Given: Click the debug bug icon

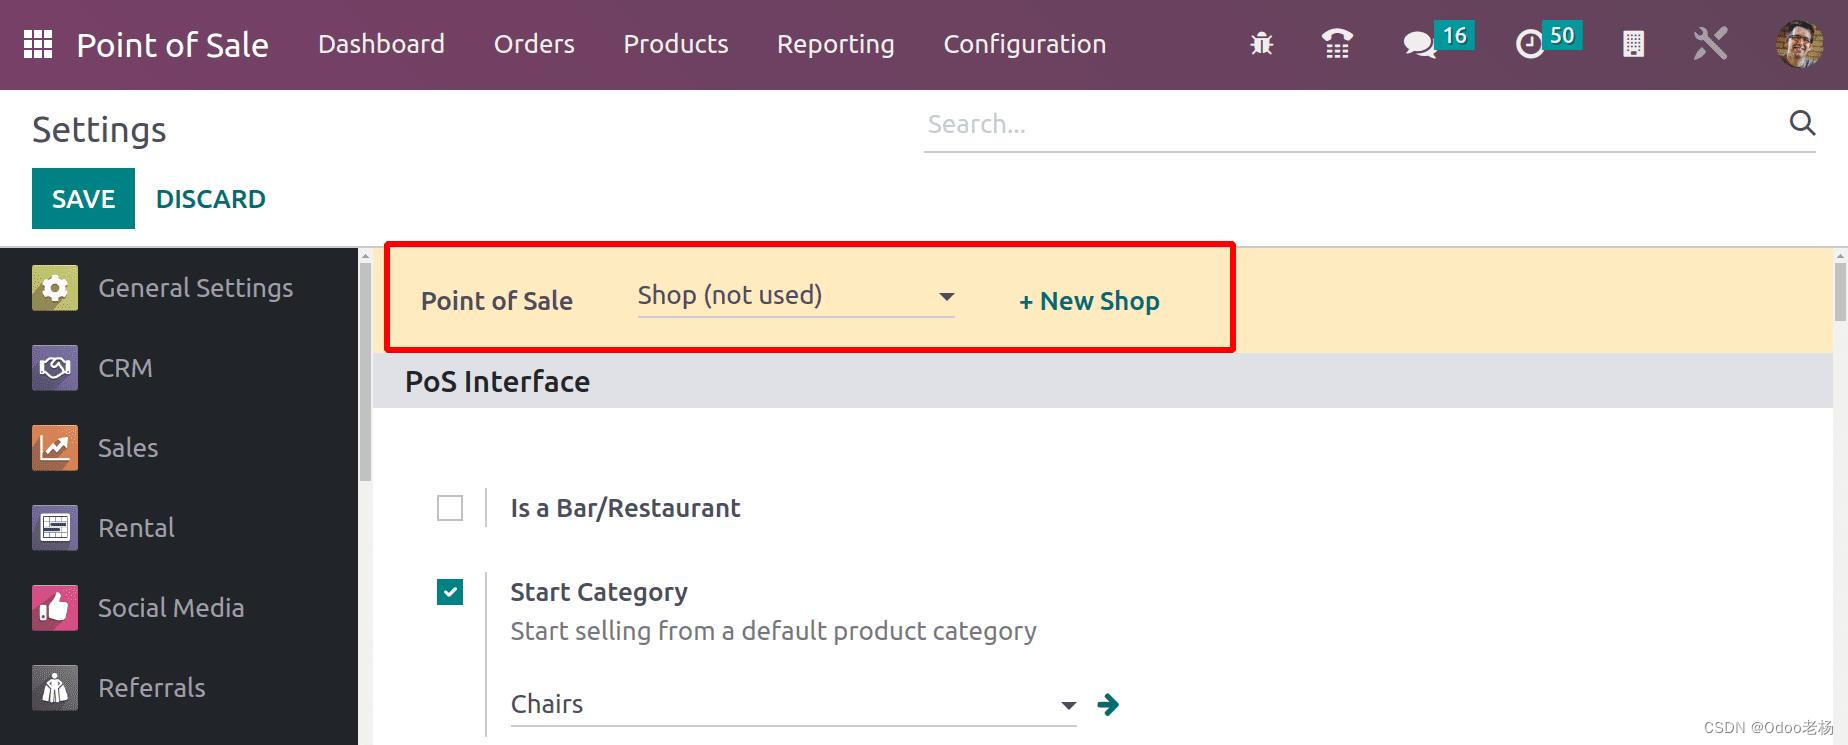Looking at the screenshot, I should (1261, 44).
